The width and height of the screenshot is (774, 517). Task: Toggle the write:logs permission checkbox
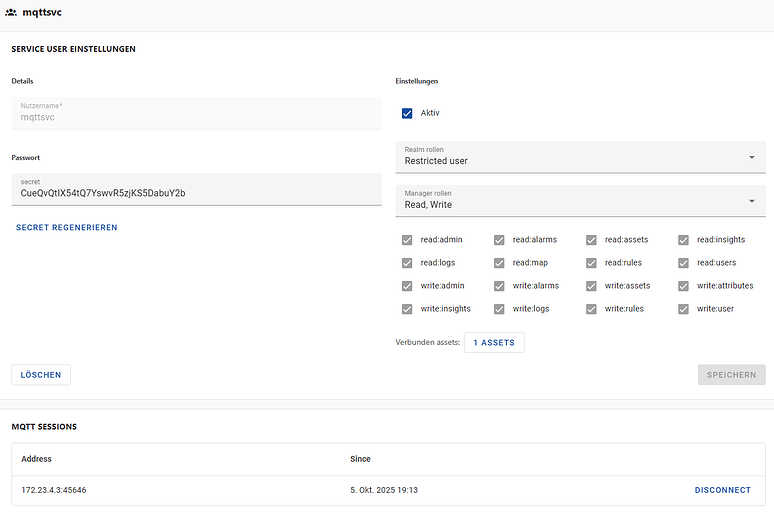[x=499, y=309]
